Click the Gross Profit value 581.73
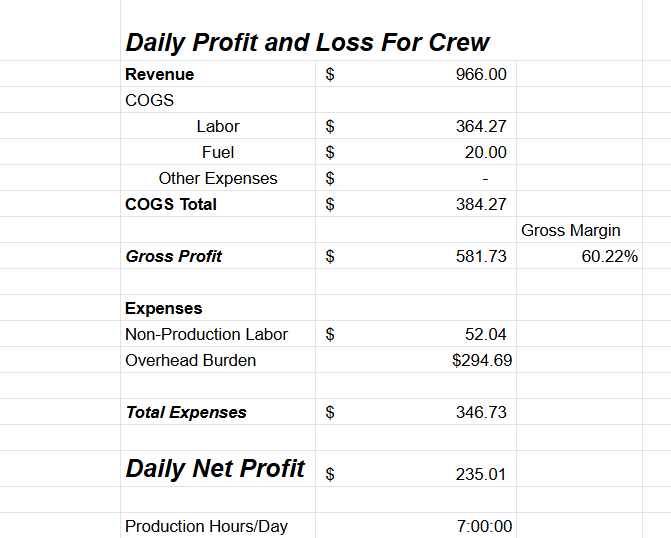Viewport: 671px width, 538px height. pyautogui.click(x=481, y=256)
